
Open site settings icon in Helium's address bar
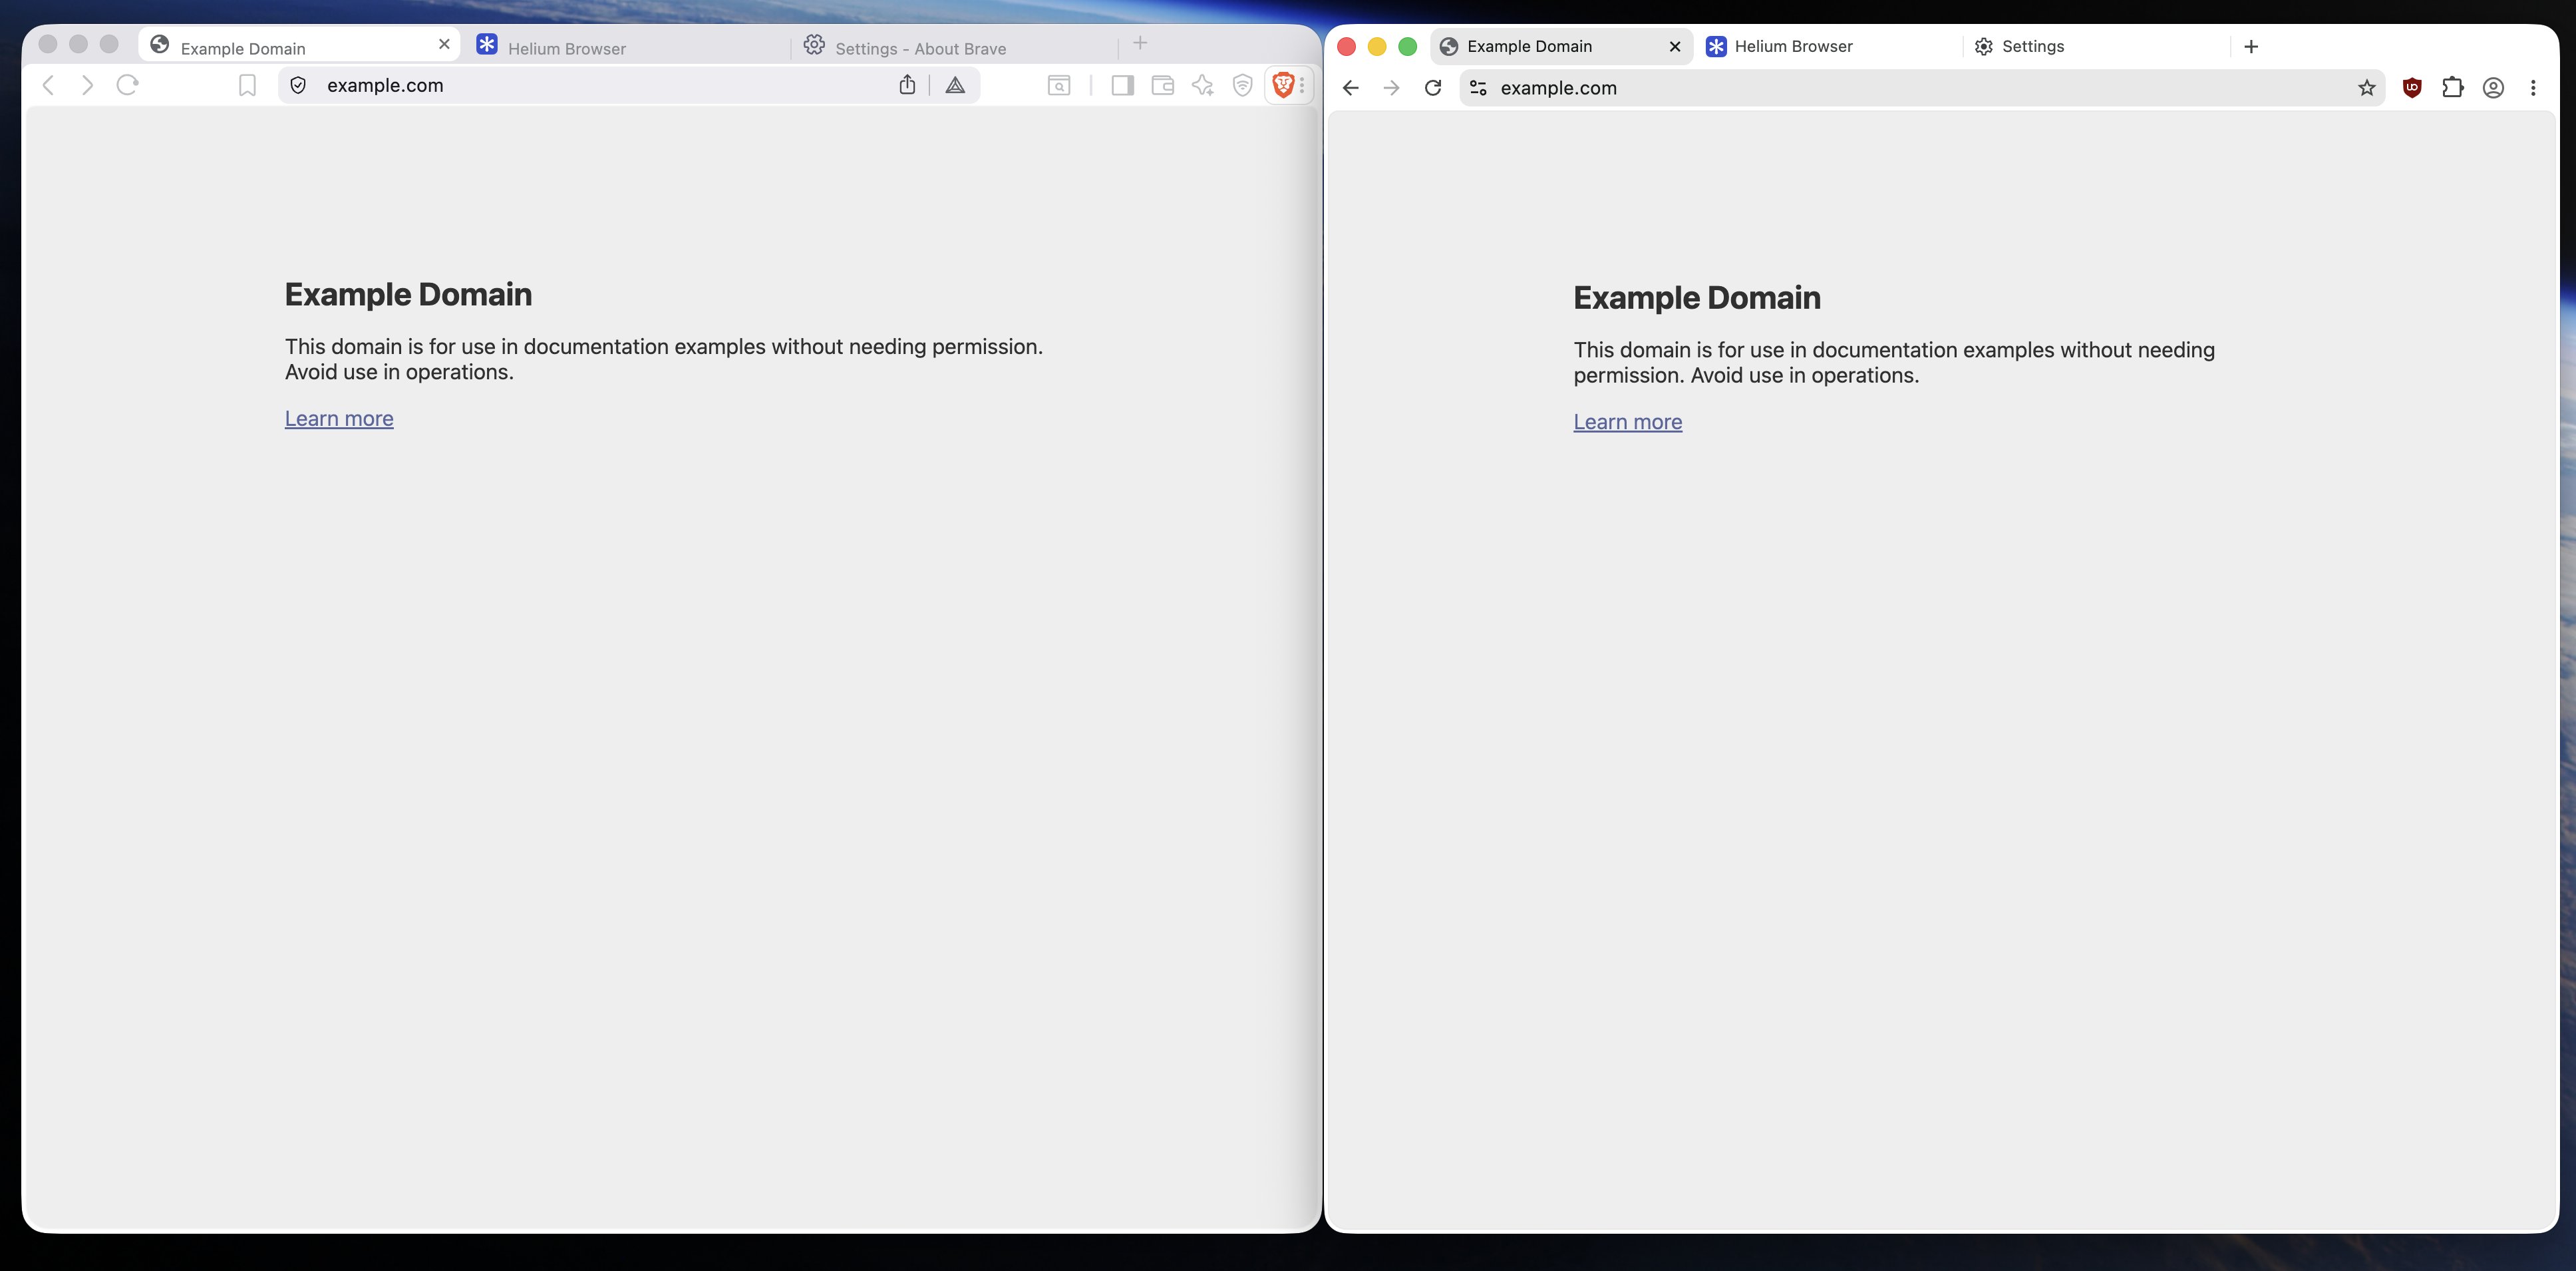[x=1478, y=88]
